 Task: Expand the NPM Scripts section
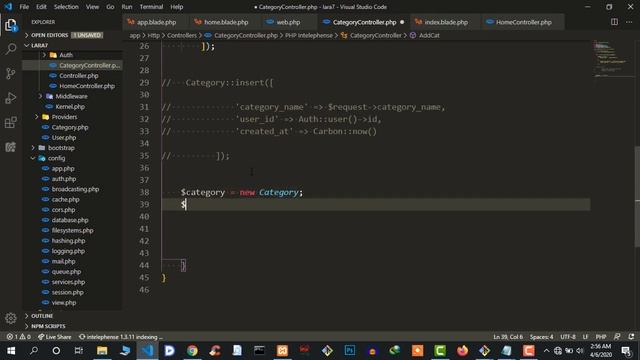[x=48, y=326]
